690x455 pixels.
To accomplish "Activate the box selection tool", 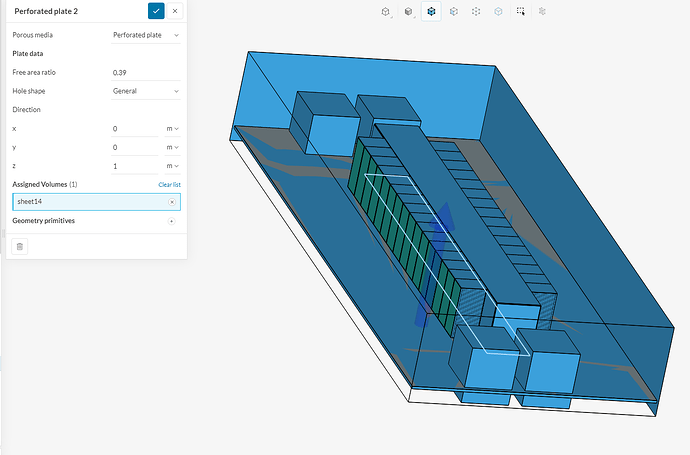I will point(520,12).
